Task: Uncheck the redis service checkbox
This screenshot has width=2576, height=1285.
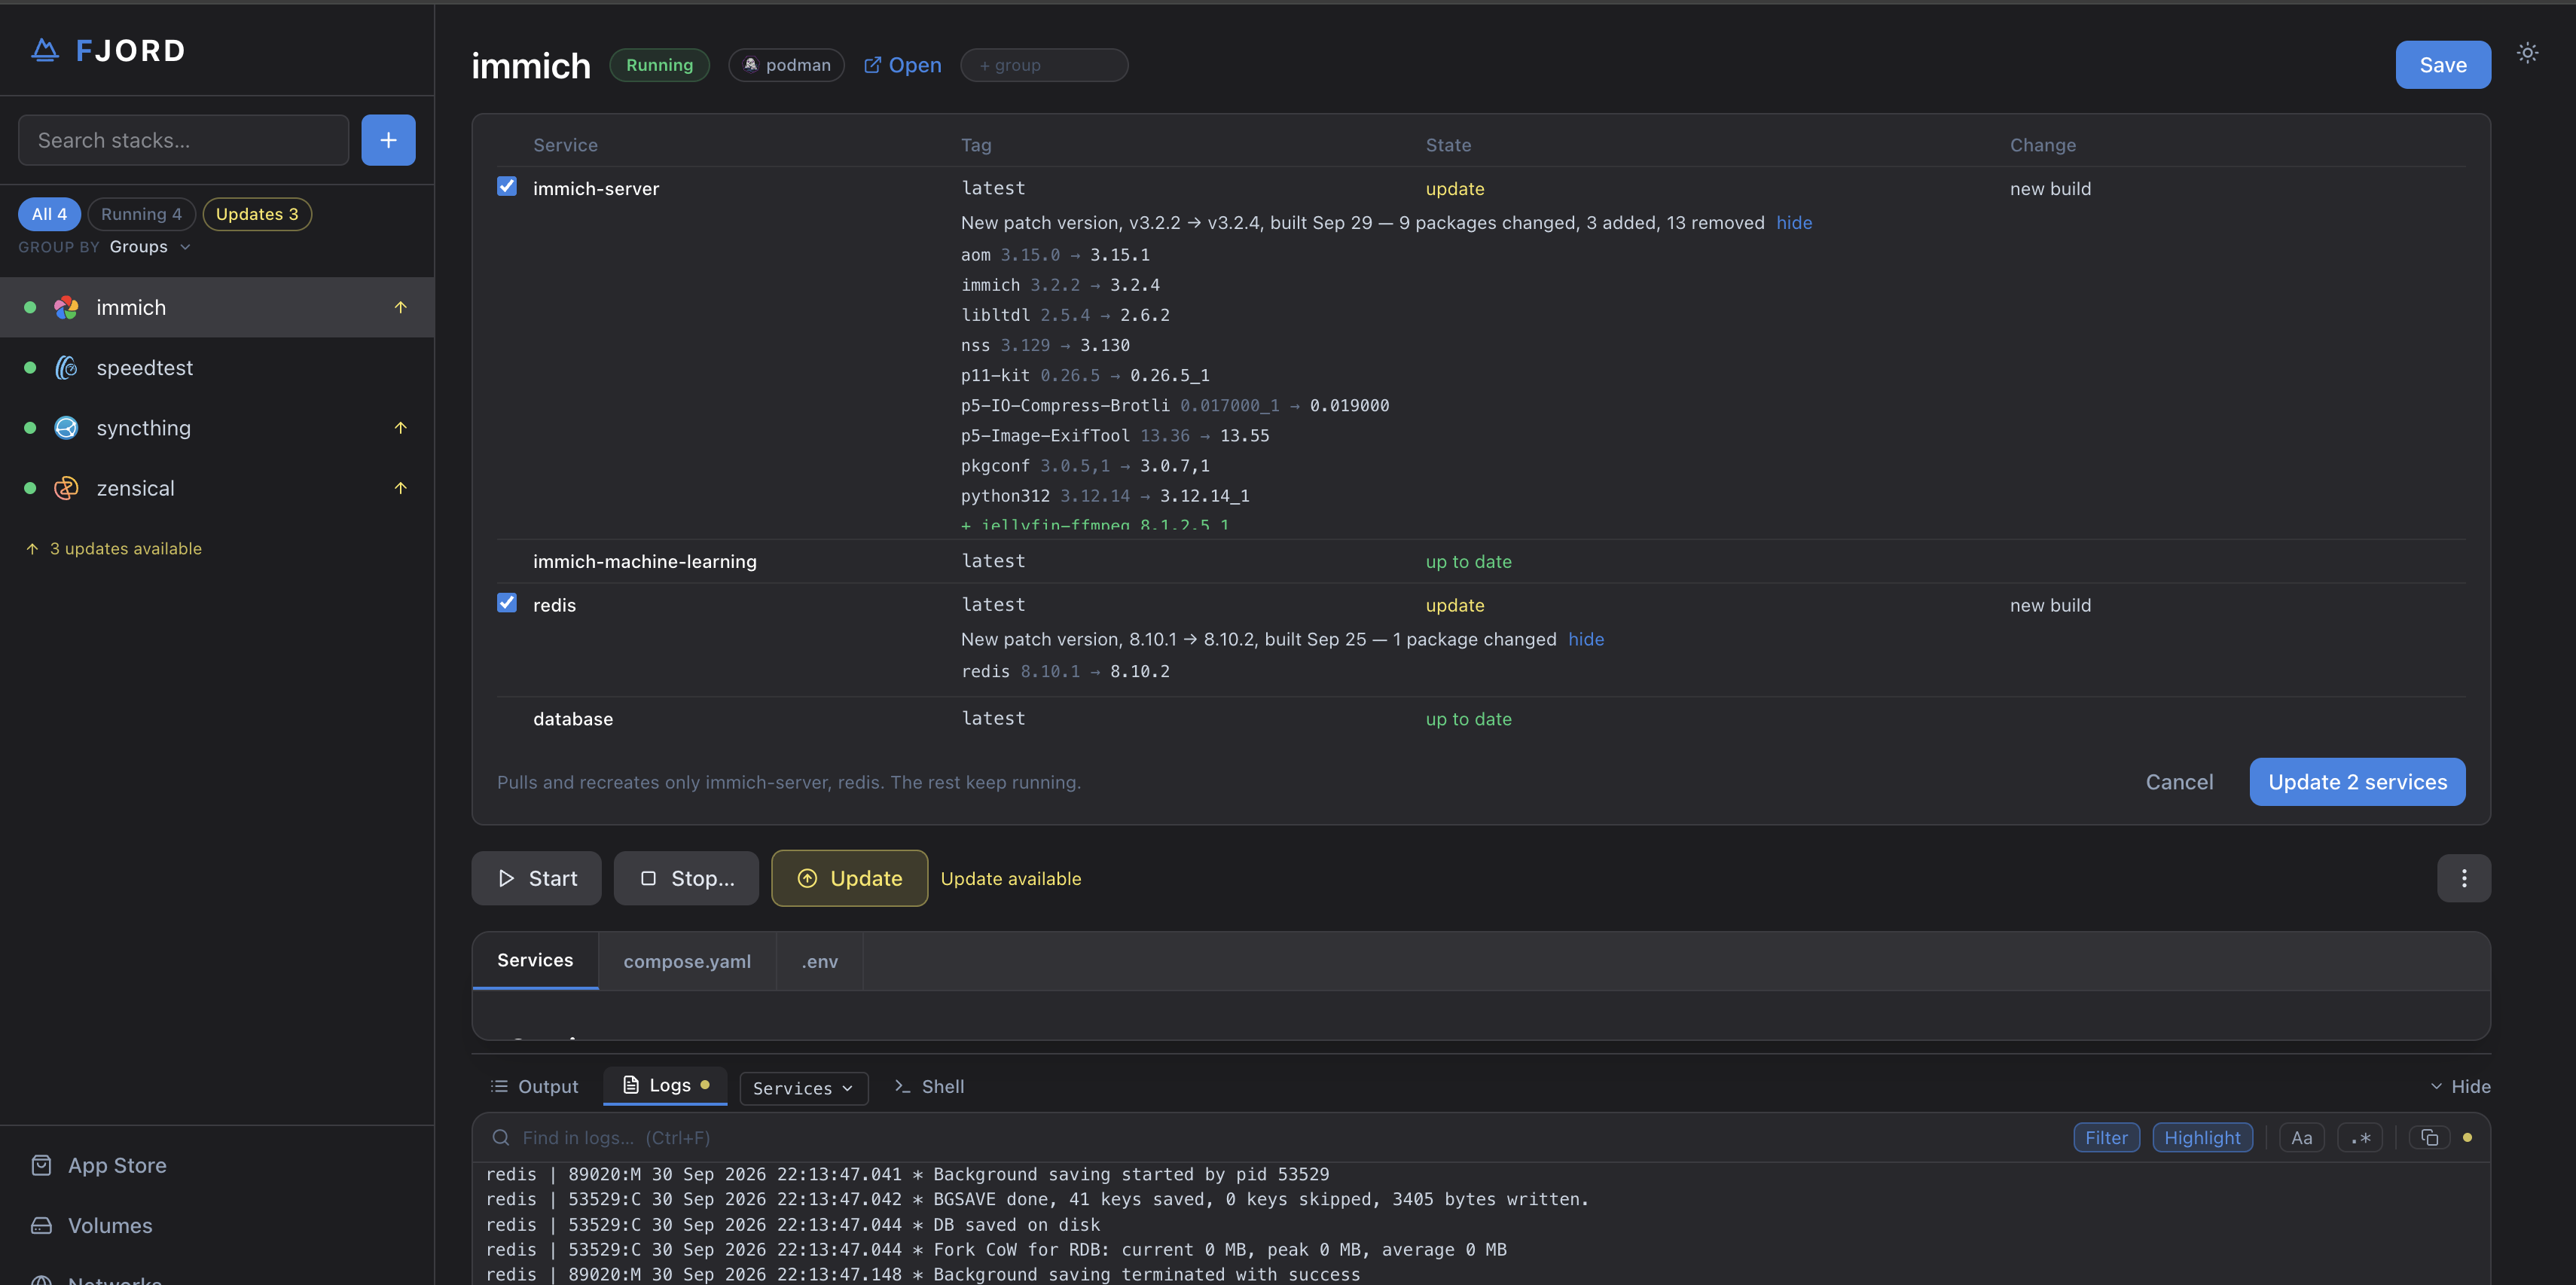Action: 507,603
